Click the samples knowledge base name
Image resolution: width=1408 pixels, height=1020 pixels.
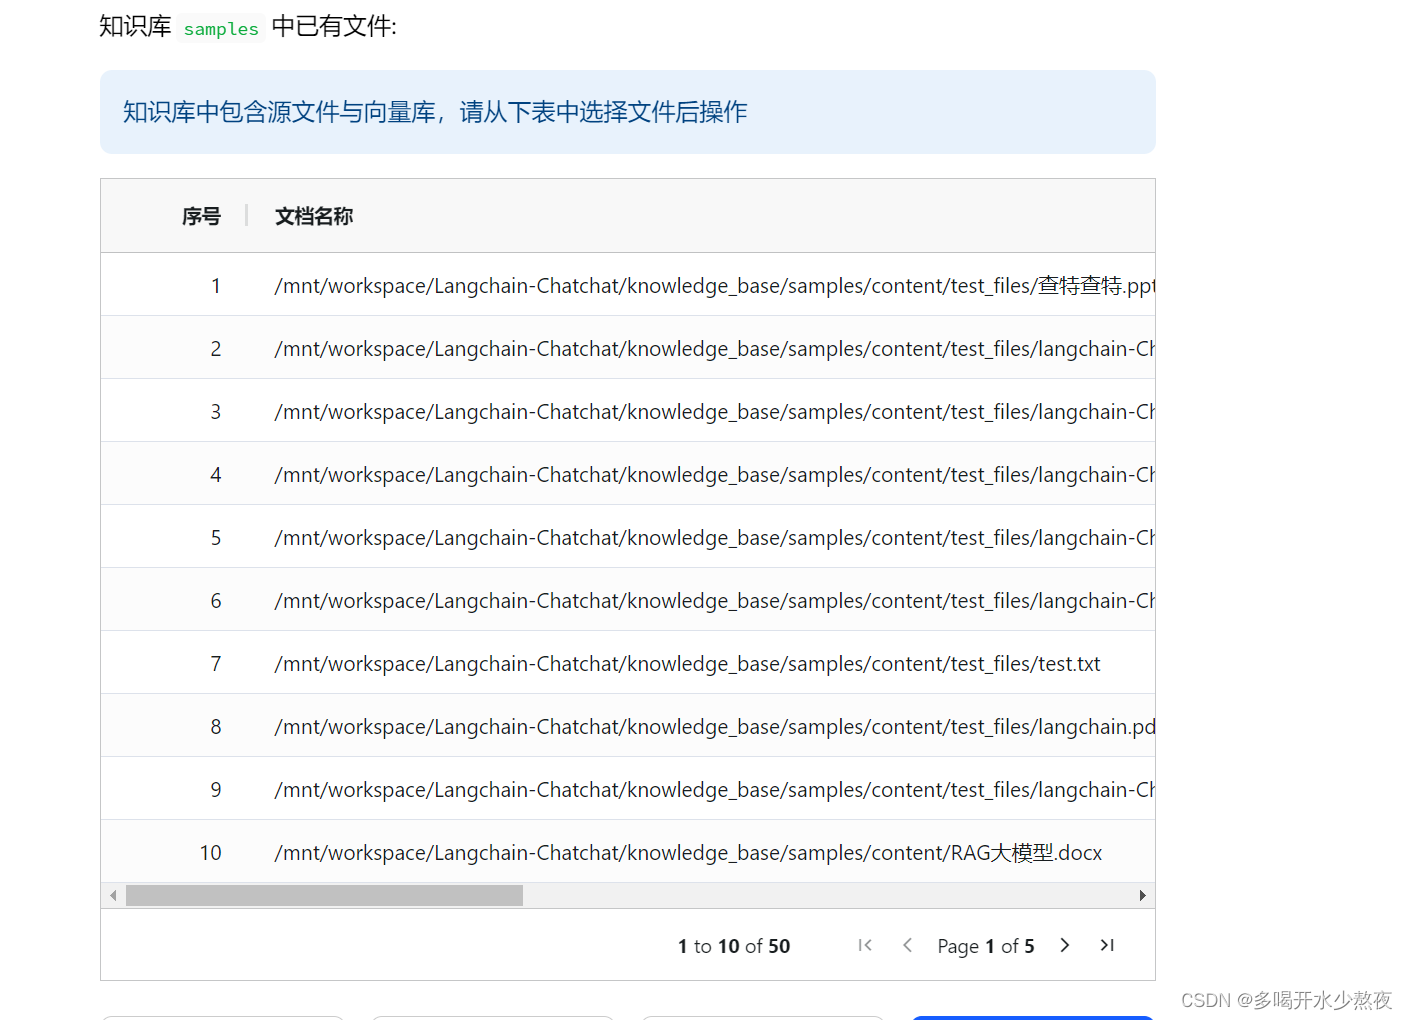point(221,29)
